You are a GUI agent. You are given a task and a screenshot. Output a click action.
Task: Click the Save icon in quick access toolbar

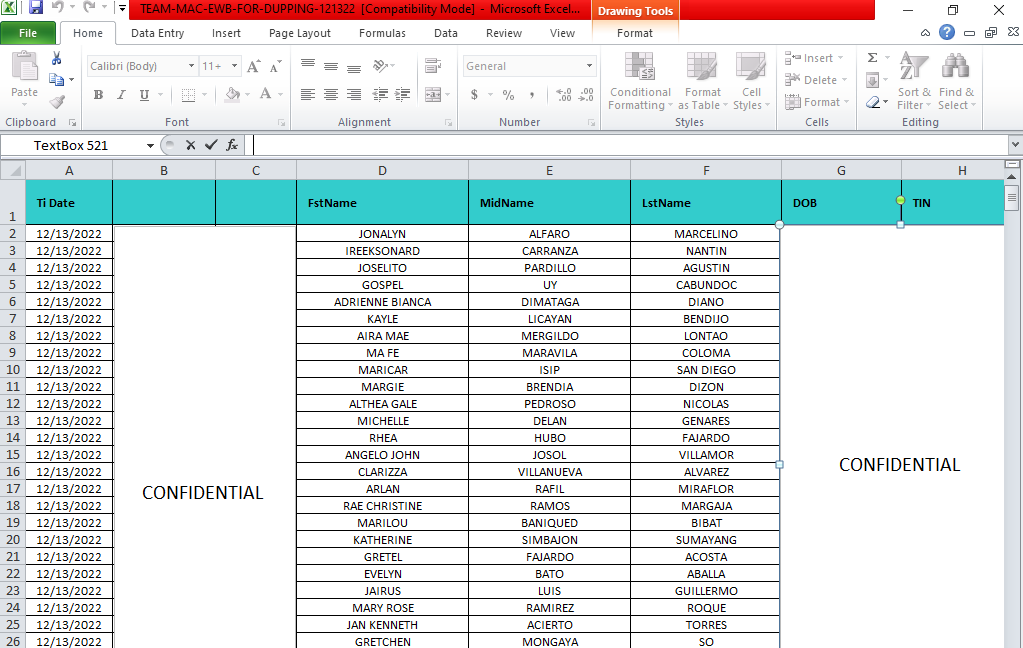35,8
